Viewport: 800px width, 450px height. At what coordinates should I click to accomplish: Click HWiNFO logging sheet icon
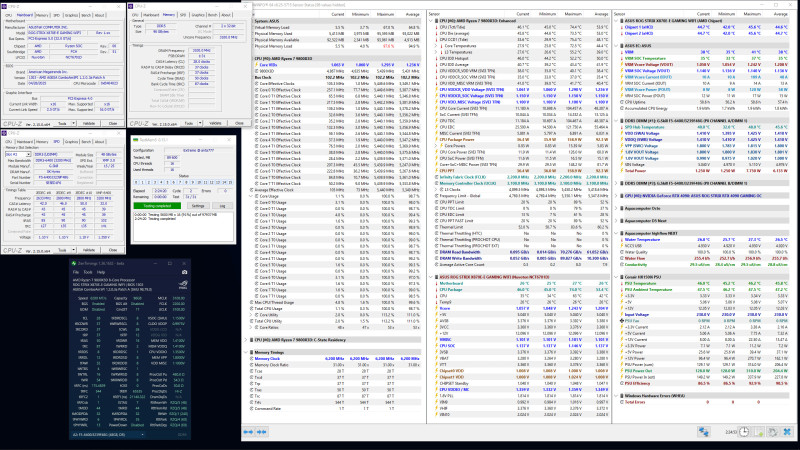(x=759, y=432)
